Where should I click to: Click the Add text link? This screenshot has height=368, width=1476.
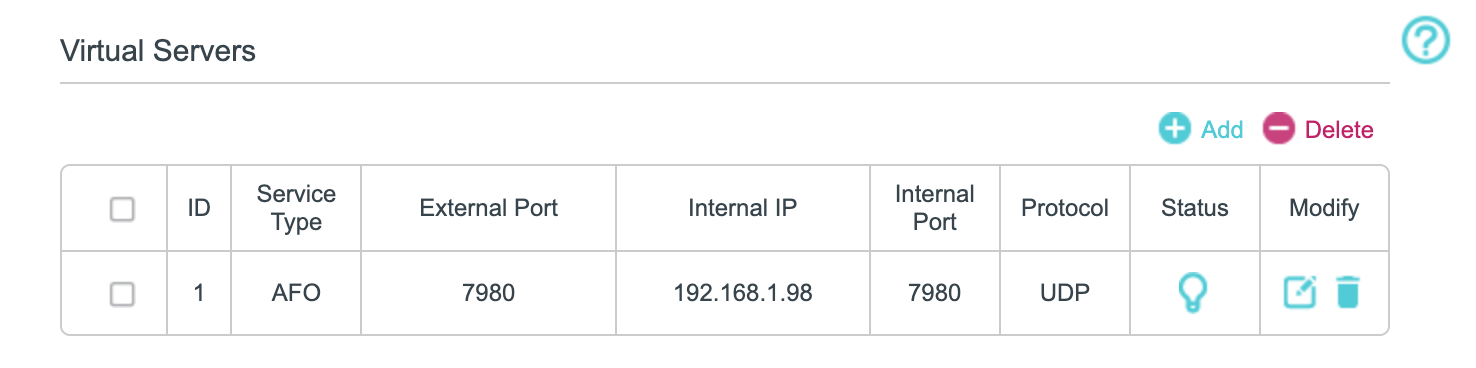click(1222, 130)
